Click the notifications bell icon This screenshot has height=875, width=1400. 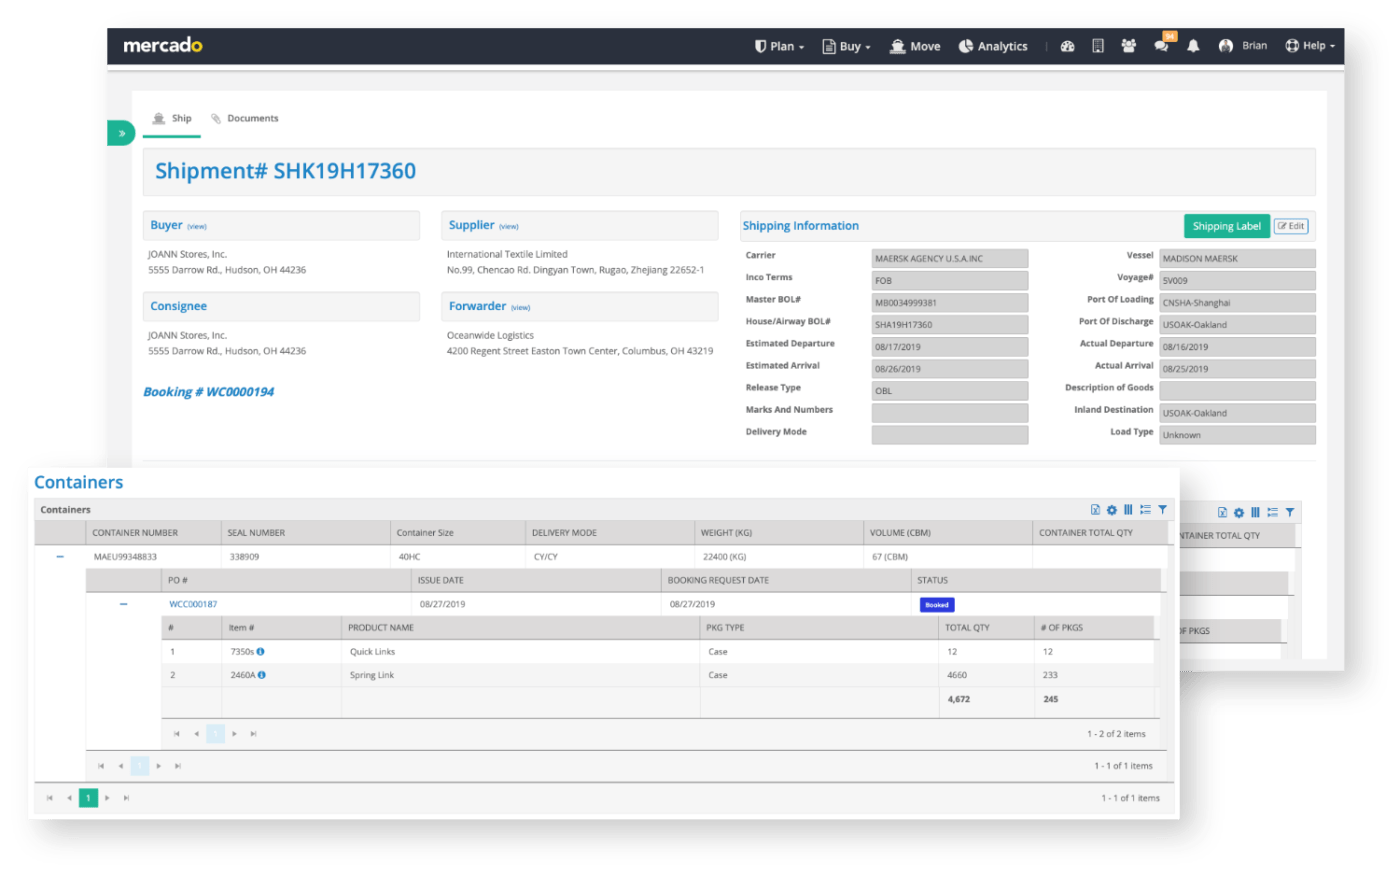(x=1193, y=46)
